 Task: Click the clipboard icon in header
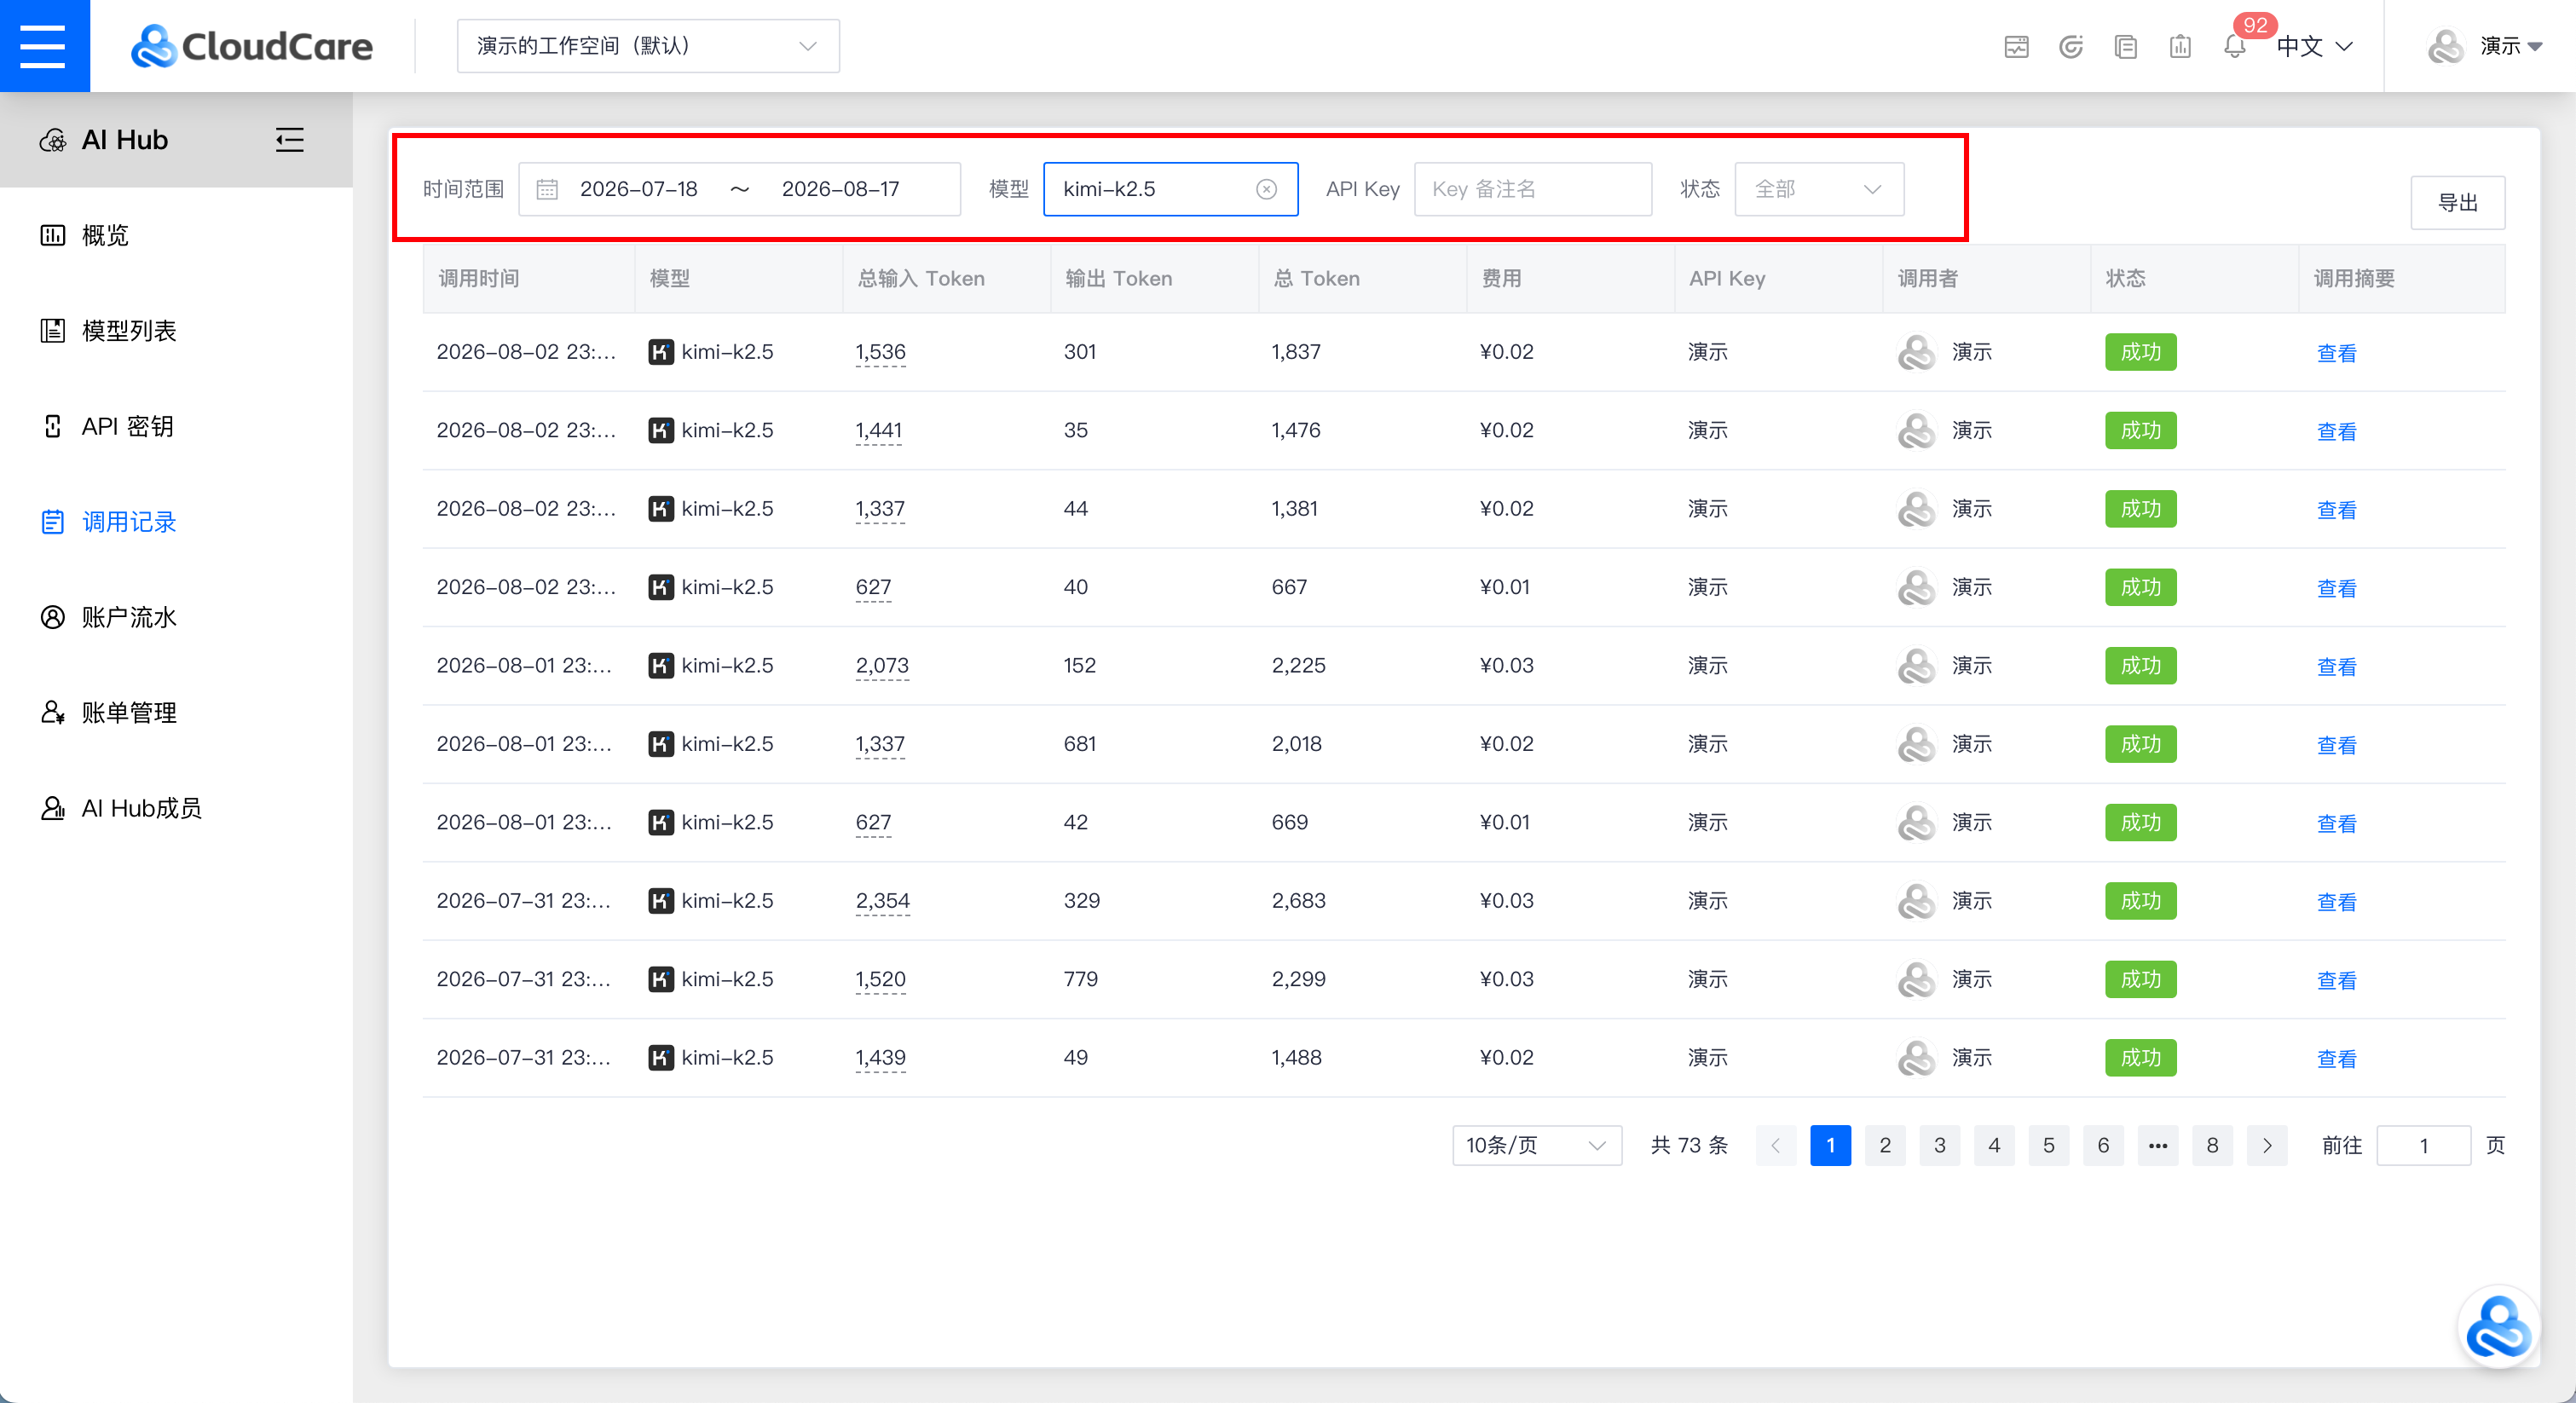pos(2180,46)
